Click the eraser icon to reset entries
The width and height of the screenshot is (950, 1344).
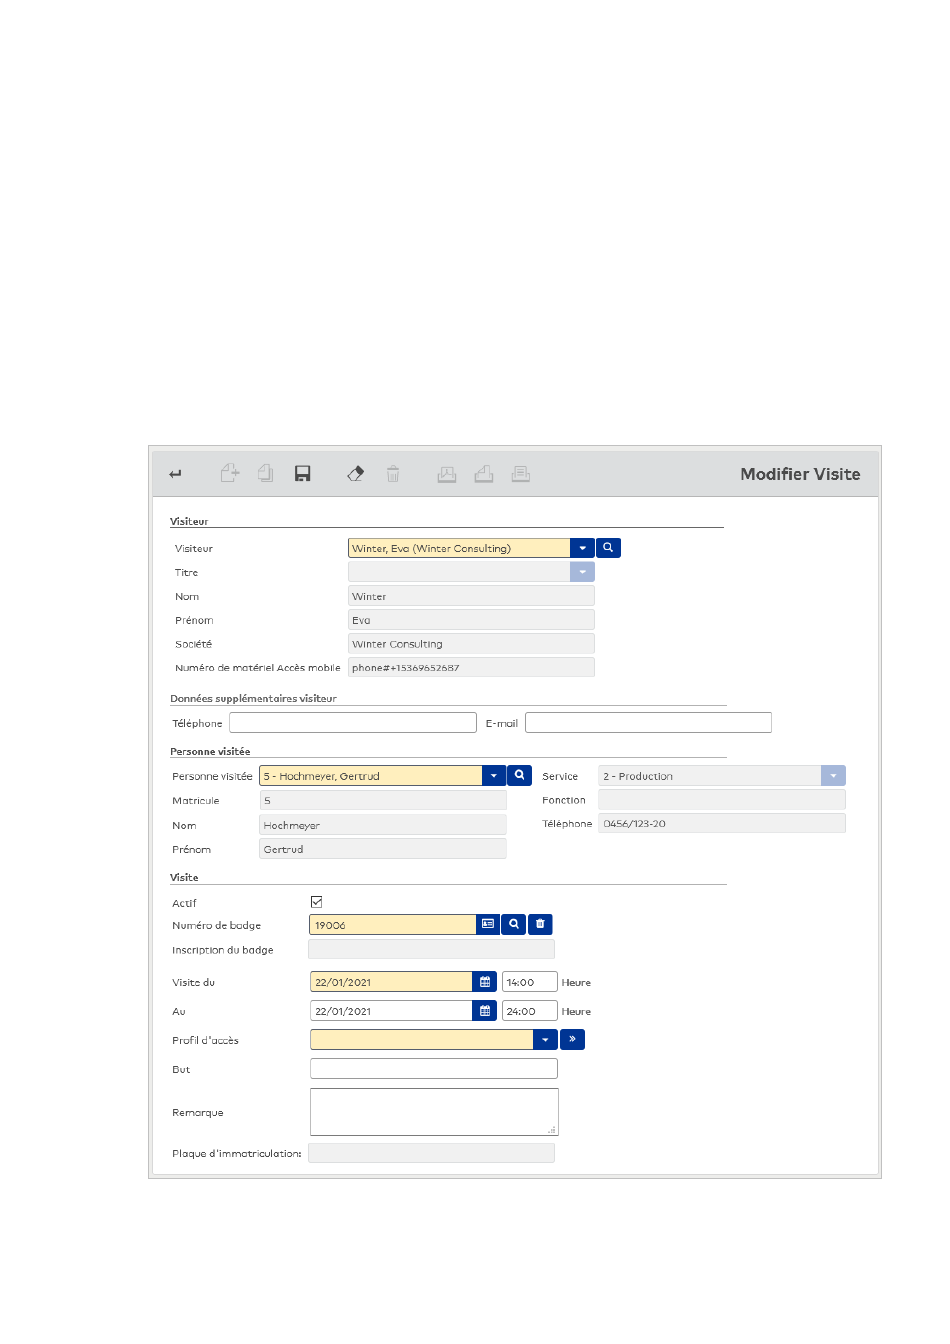click(x=355, y=474)
